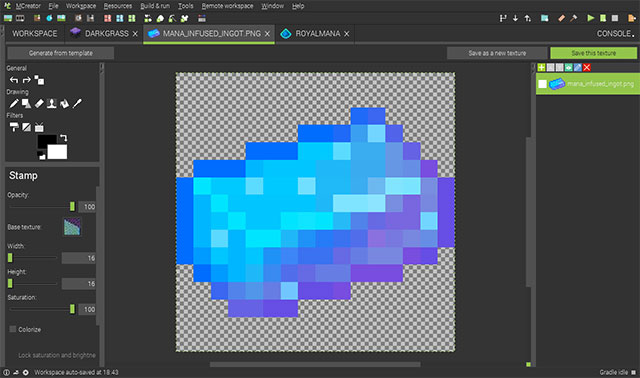Select the Shape drawing tool
This screenshot has width=640, height=378.
coord(27,104)
